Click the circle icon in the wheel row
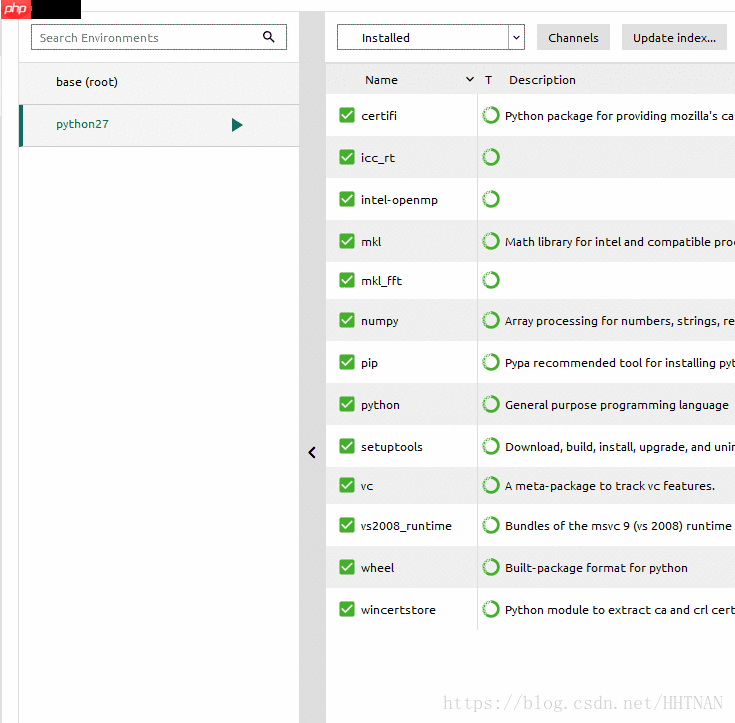This screenshot has height=723, width=735. 491,567
